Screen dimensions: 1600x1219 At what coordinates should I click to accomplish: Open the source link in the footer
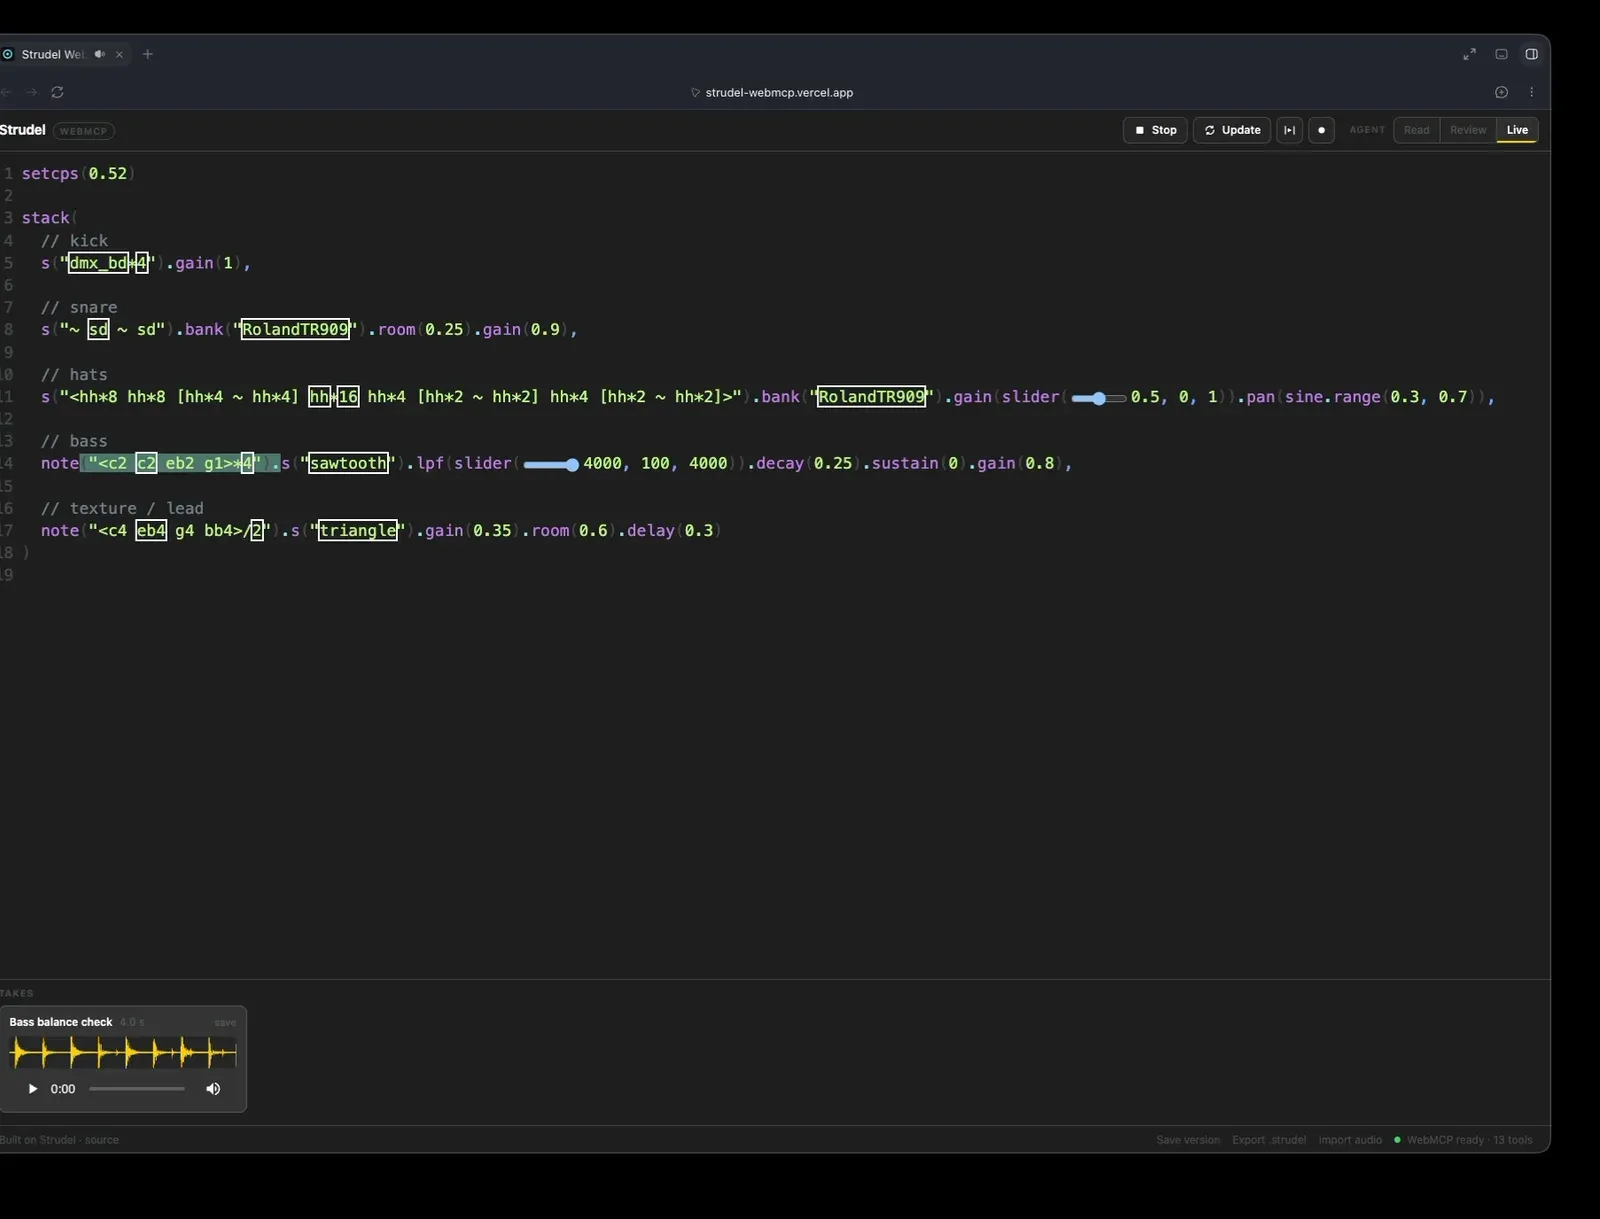[101, 1140]
